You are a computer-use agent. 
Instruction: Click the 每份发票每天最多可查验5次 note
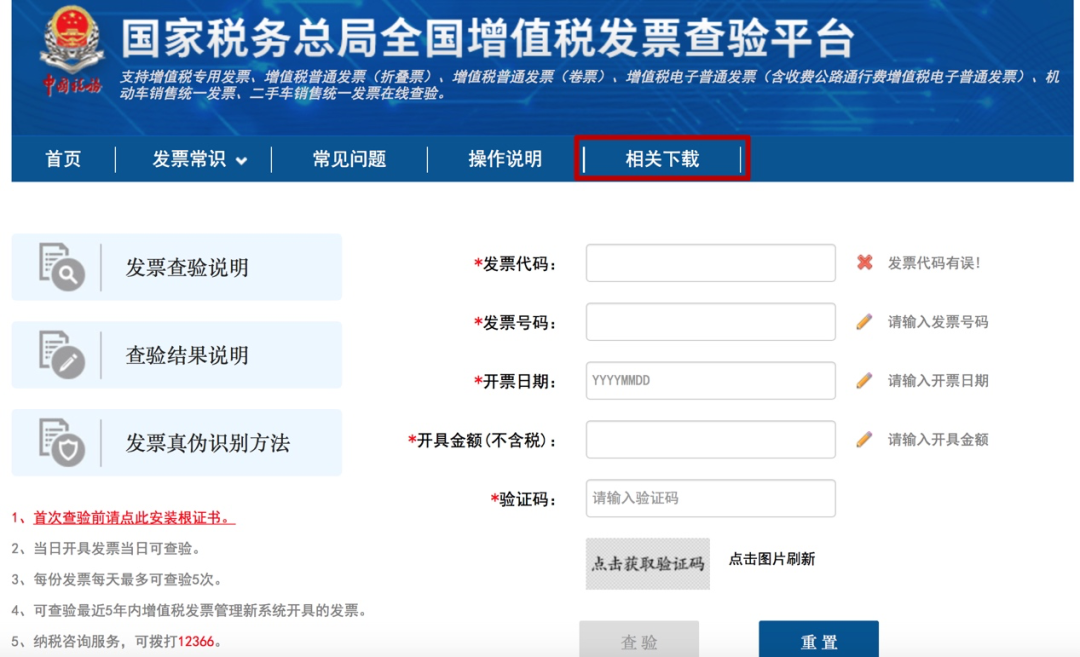pos(127,580)
